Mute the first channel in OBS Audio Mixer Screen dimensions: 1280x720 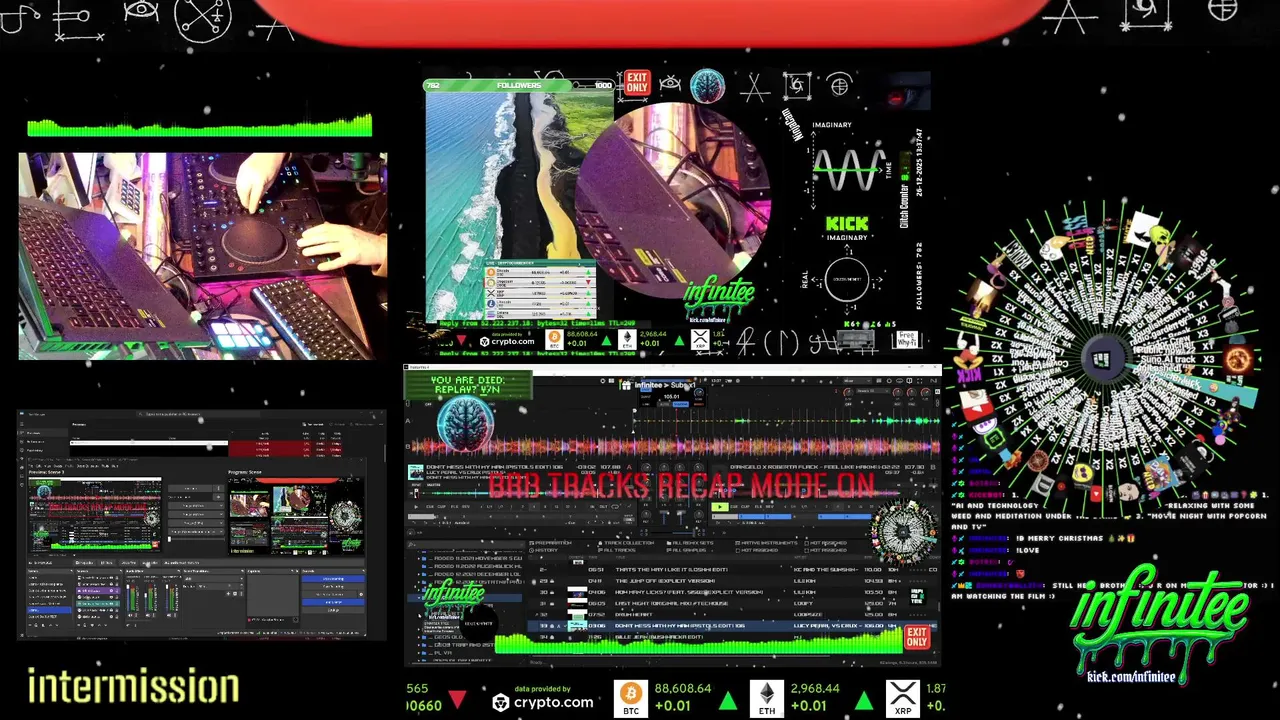[130, 615]
